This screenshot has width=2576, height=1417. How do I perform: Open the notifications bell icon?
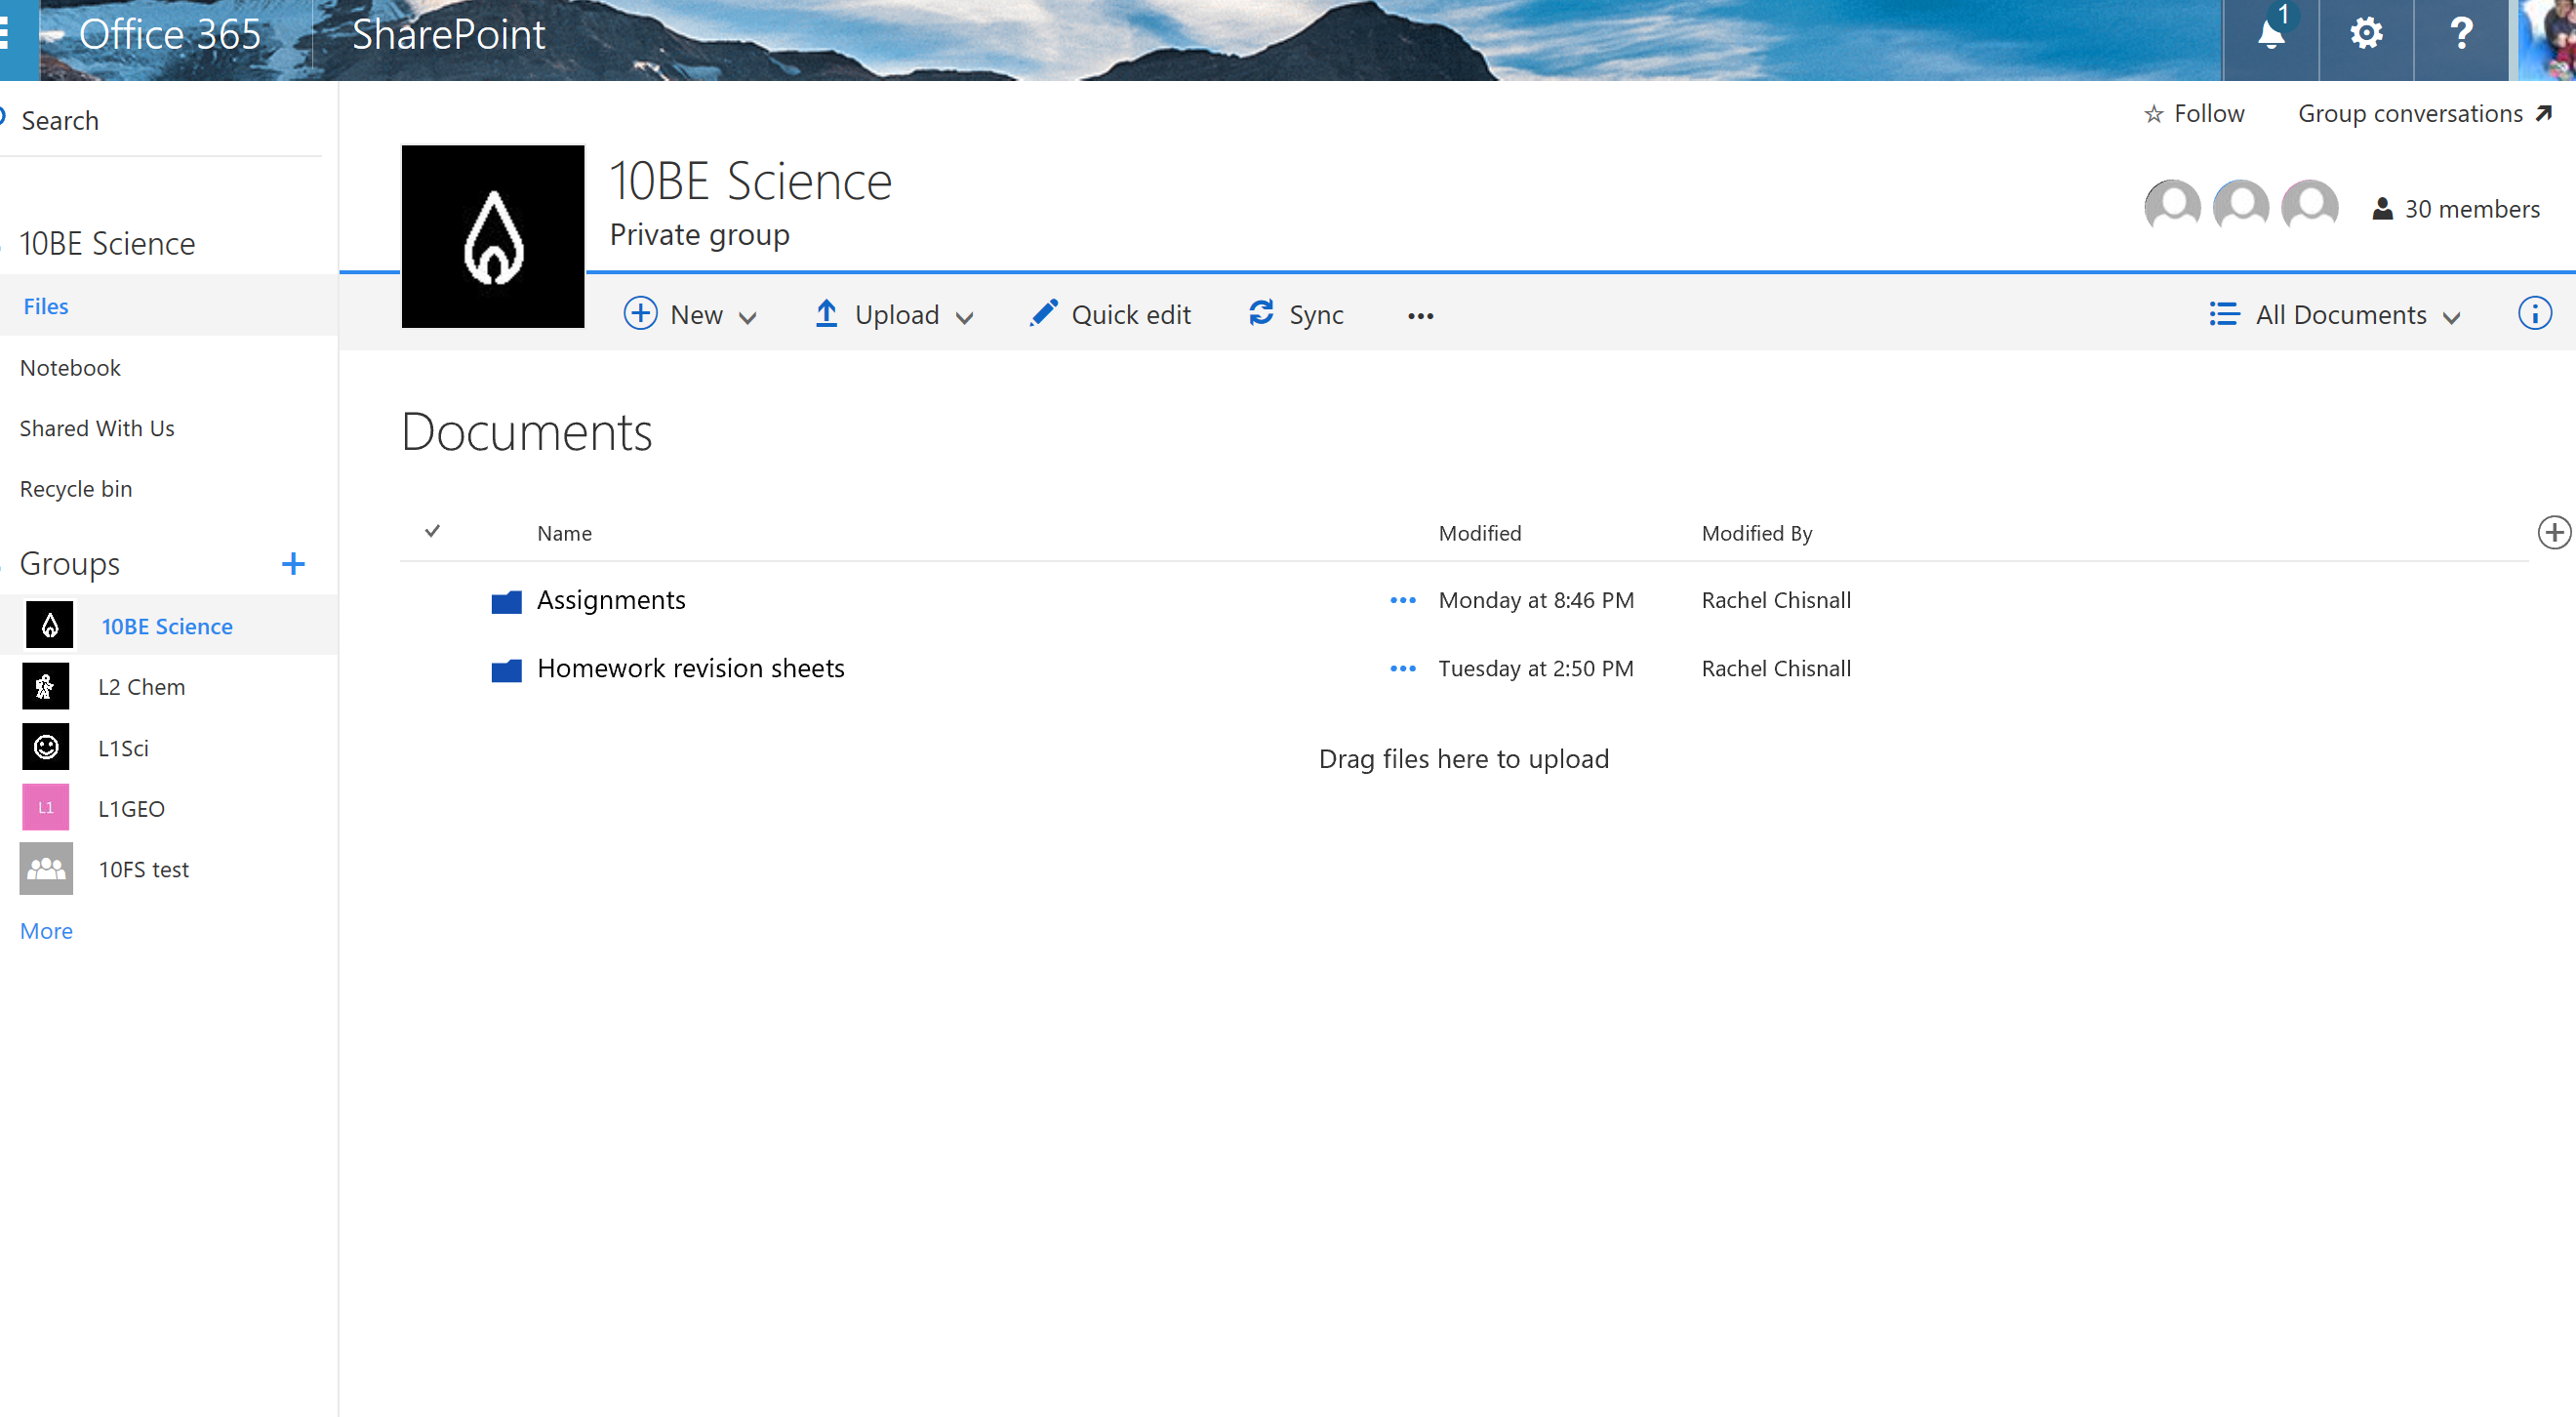(2271, 36)
